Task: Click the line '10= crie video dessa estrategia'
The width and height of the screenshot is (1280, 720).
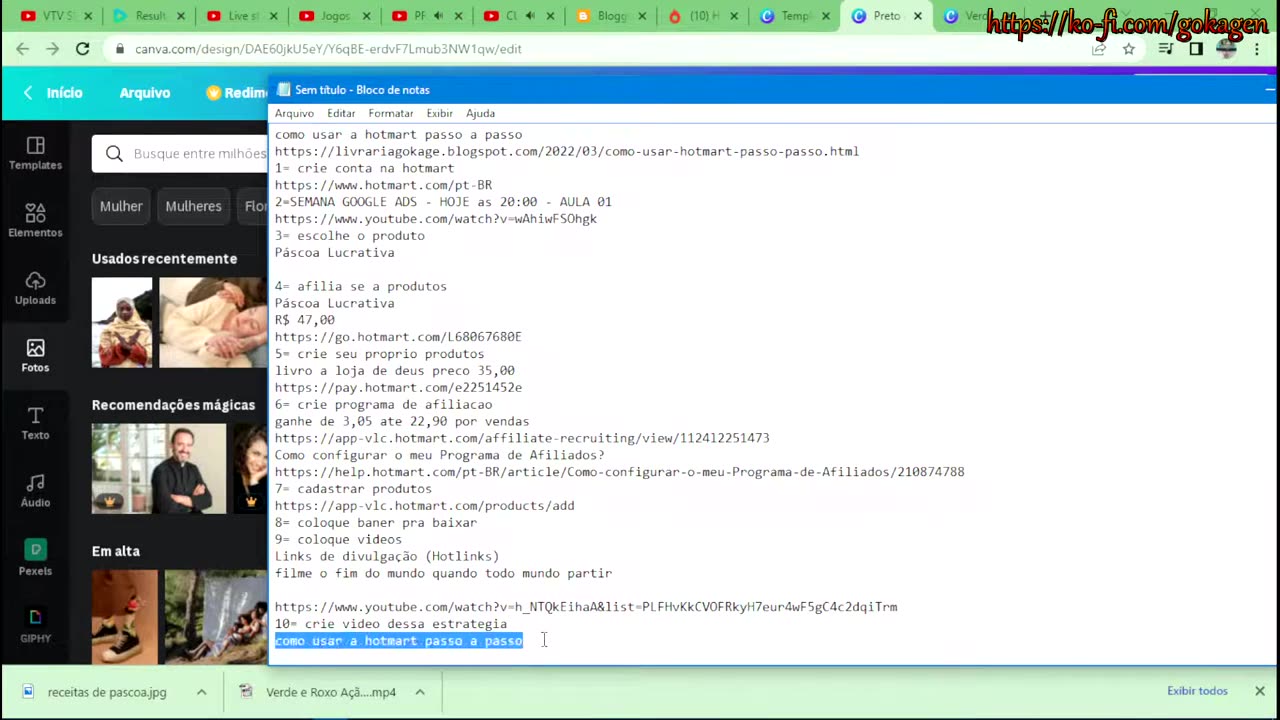Action: (x=391, y=624)
